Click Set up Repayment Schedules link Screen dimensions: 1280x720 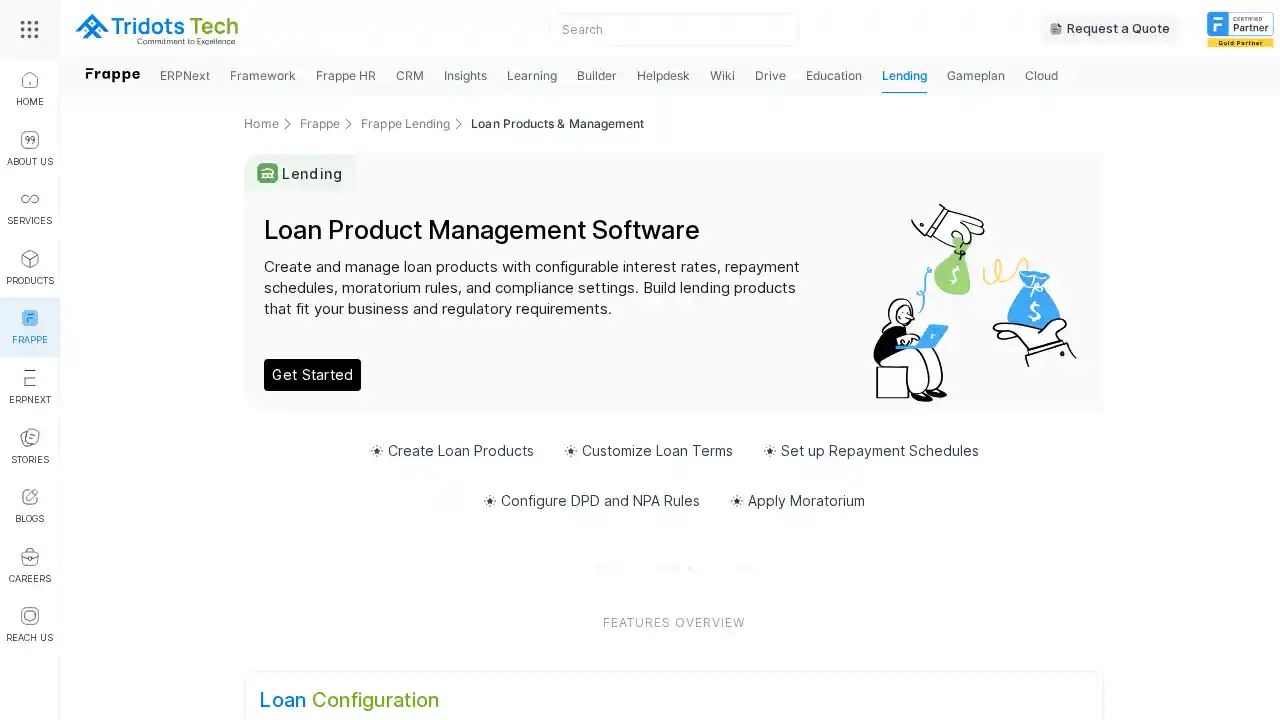pyautogui.click(x=871, y=451)
